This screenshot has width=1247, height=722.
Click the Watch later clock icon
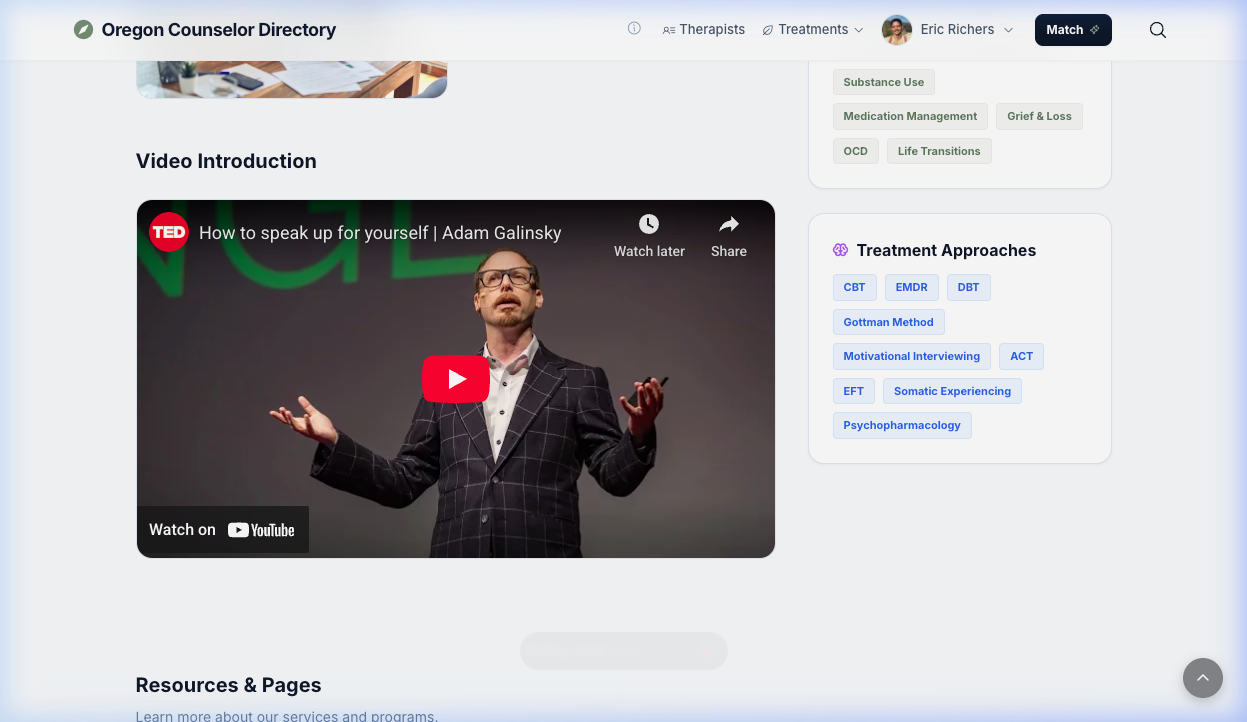coord(649,225)
